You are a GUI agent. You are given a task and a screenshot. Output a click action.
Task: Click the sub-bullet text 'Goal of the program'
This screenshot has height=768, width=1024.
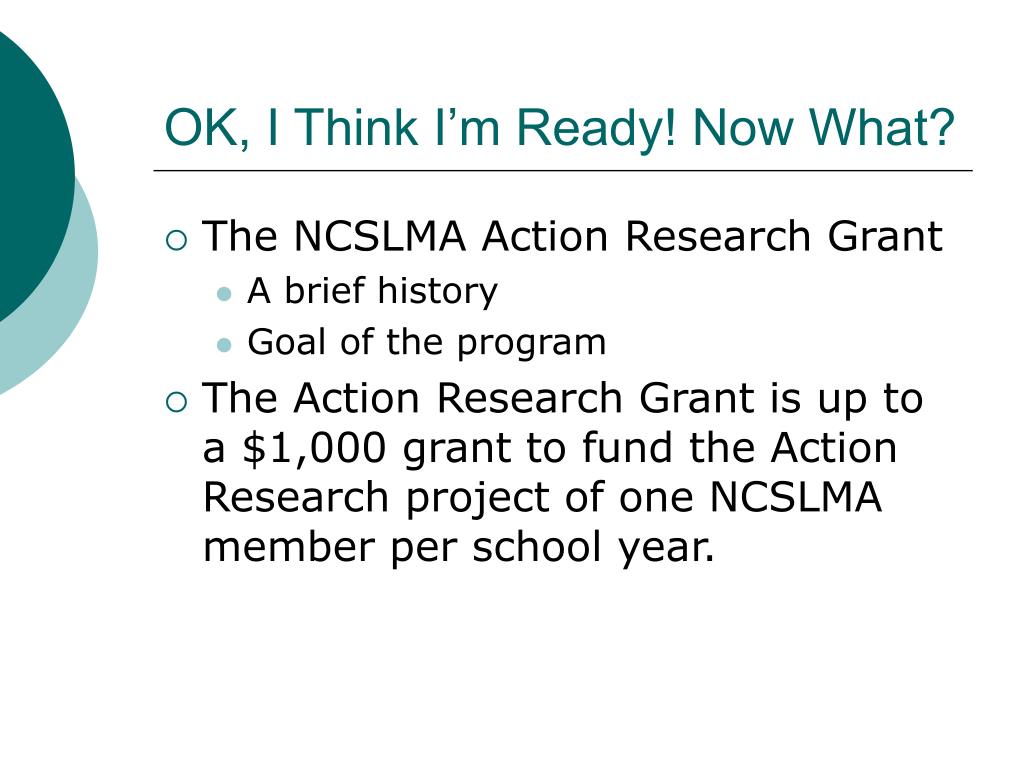click(x=426, y=343)
